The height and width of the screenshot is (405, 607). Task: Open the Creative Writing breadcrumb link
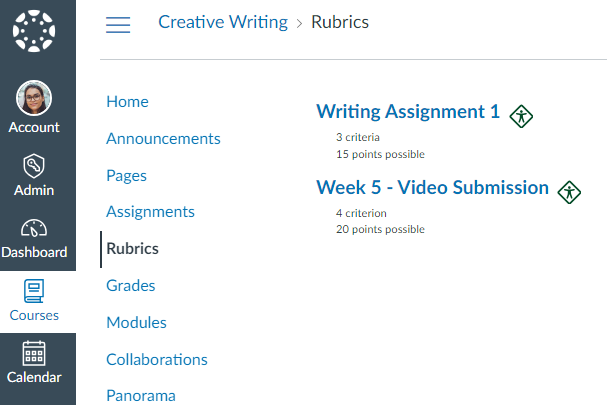tap(223, 22)
